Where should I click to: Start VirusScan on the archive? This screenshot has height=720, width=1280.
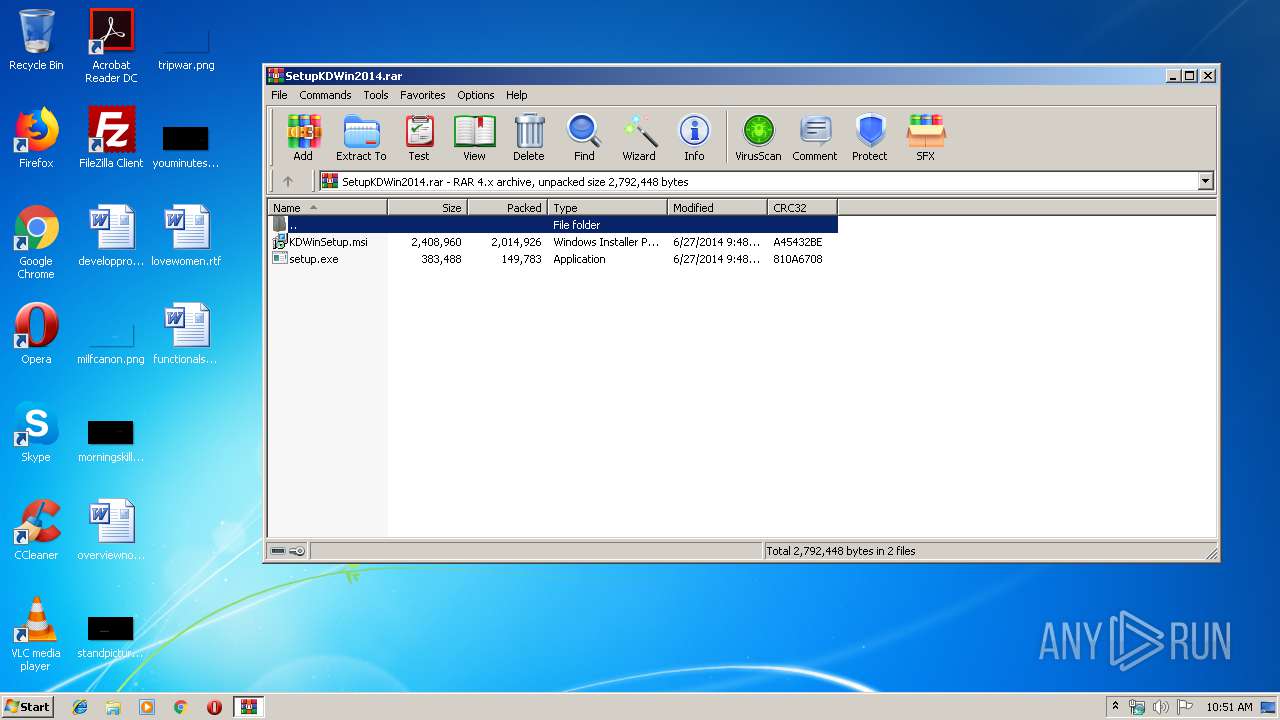click(x=758, y=138)
